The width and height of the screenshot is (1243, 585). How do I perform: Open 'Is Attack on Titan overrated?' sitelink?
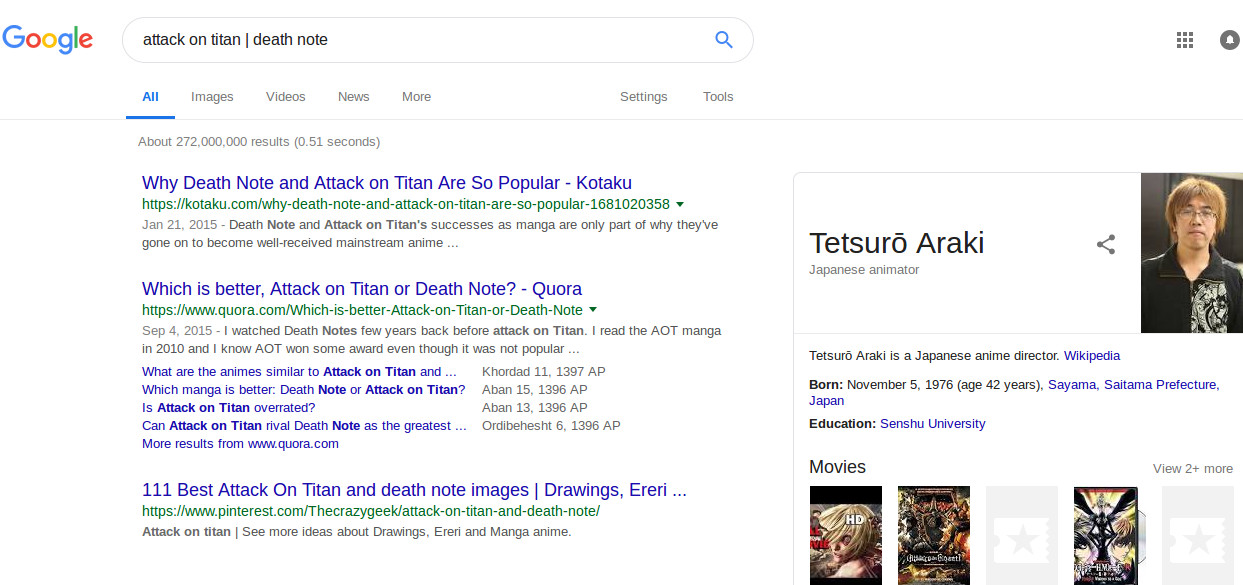click(229, 408)
